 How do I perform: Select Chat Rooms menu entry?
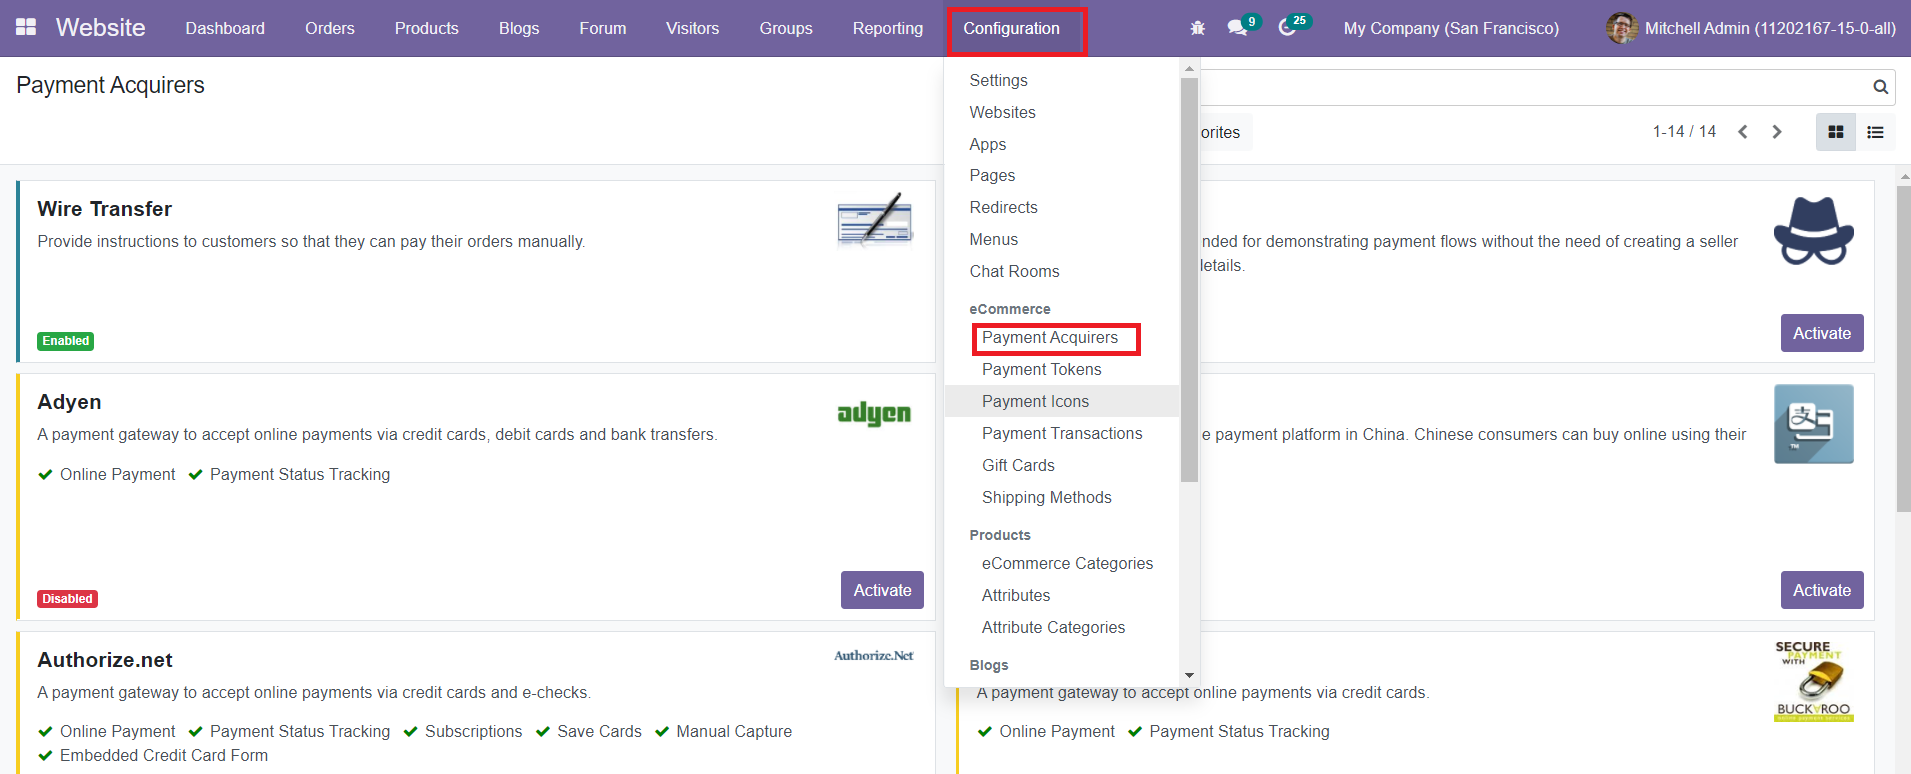(x=1015, y=271)
